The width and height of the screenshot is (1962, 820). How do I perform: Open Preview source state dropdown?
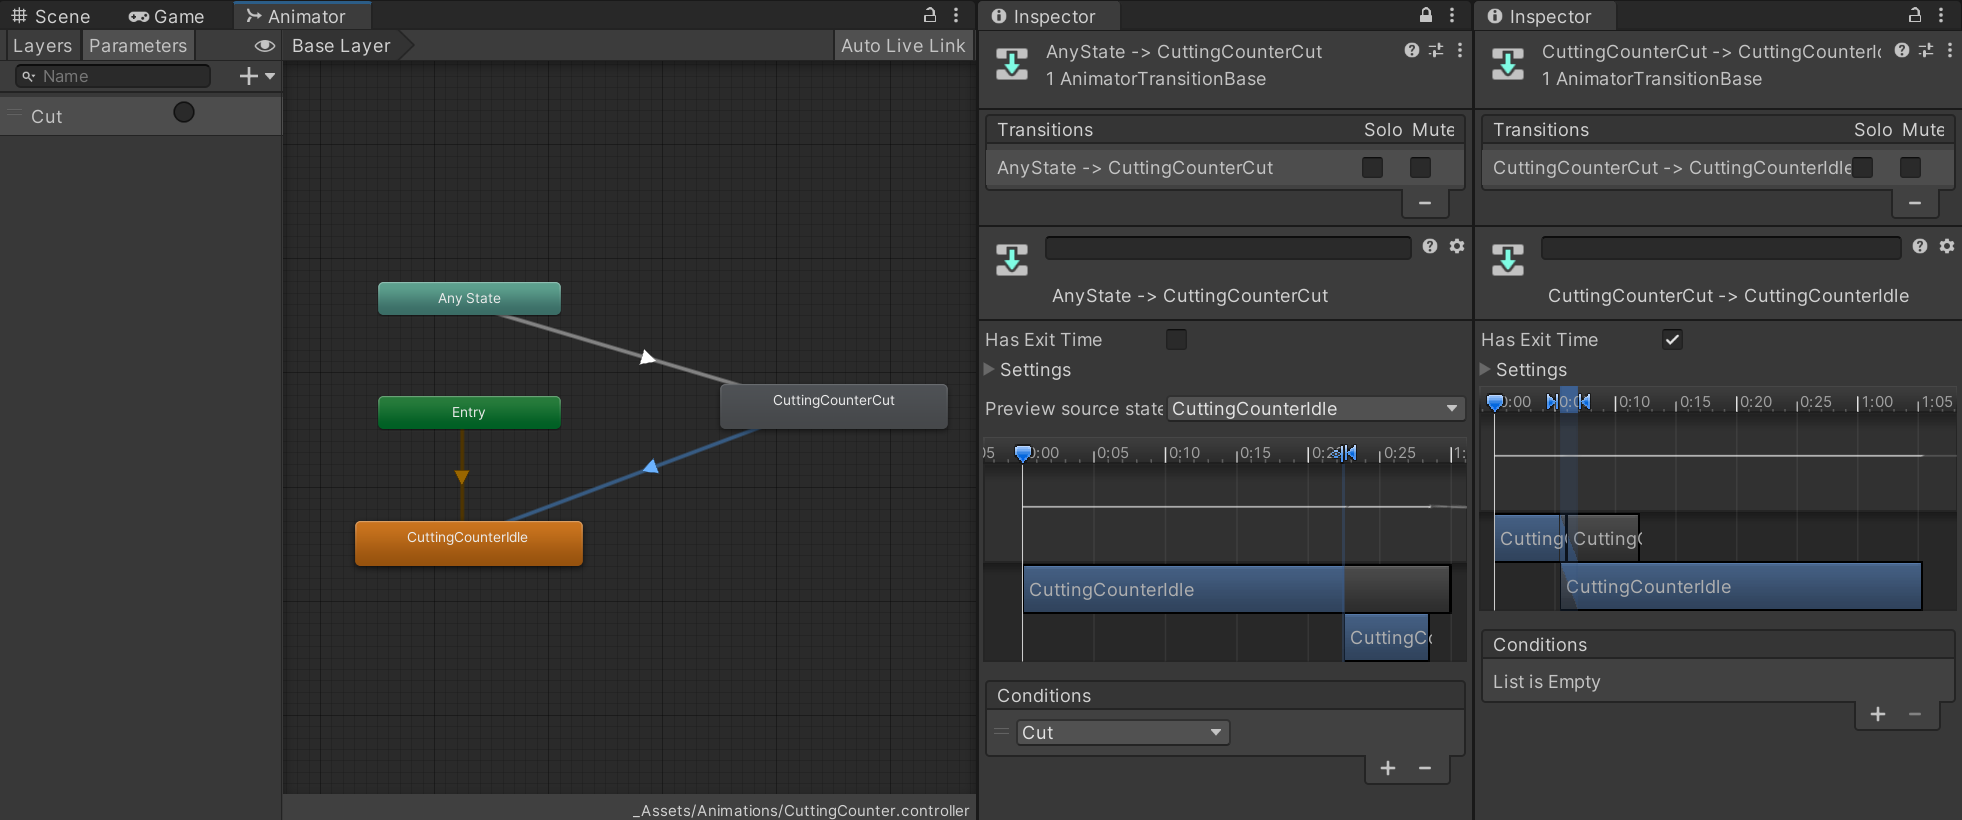(1315, 408)
